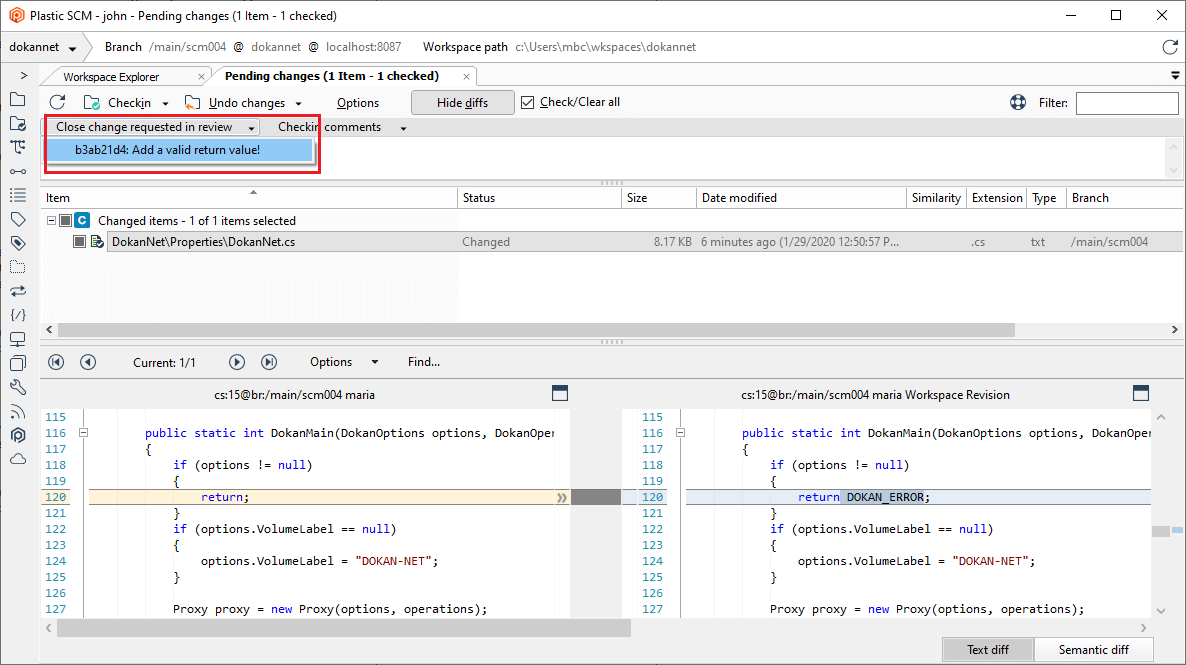Go to last difference
Image resolution: width=1186 pixels, height=665 pixels.
[269, 362]
